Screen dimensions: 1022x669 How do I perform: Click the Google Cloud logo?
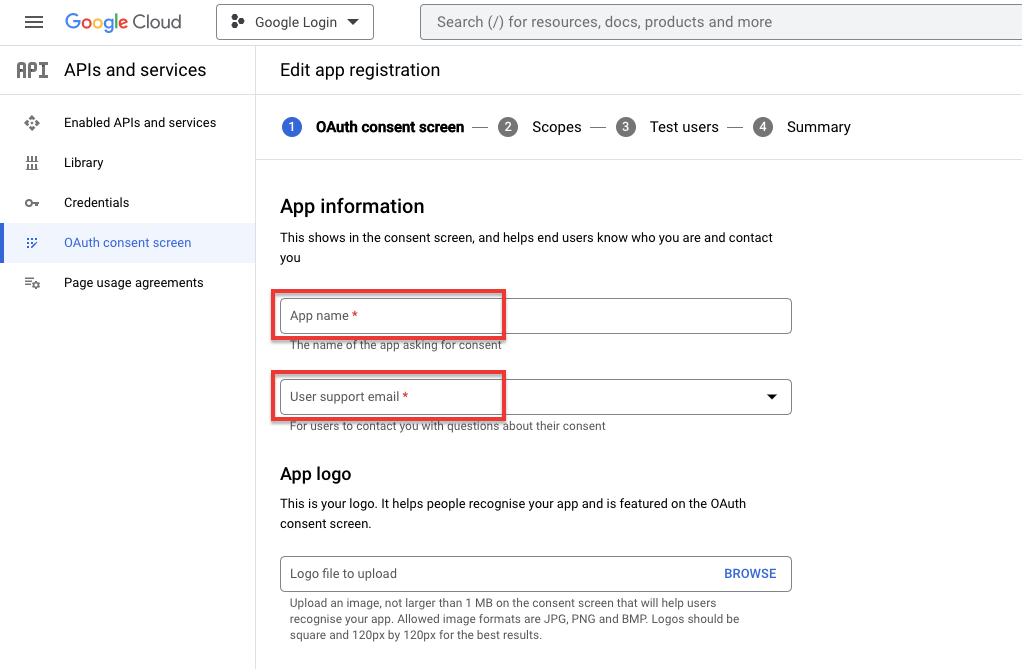click(123, 22)
